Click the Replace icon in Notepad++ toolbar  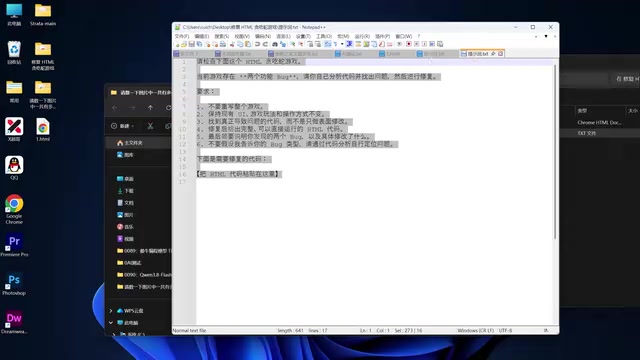(283, 44)
